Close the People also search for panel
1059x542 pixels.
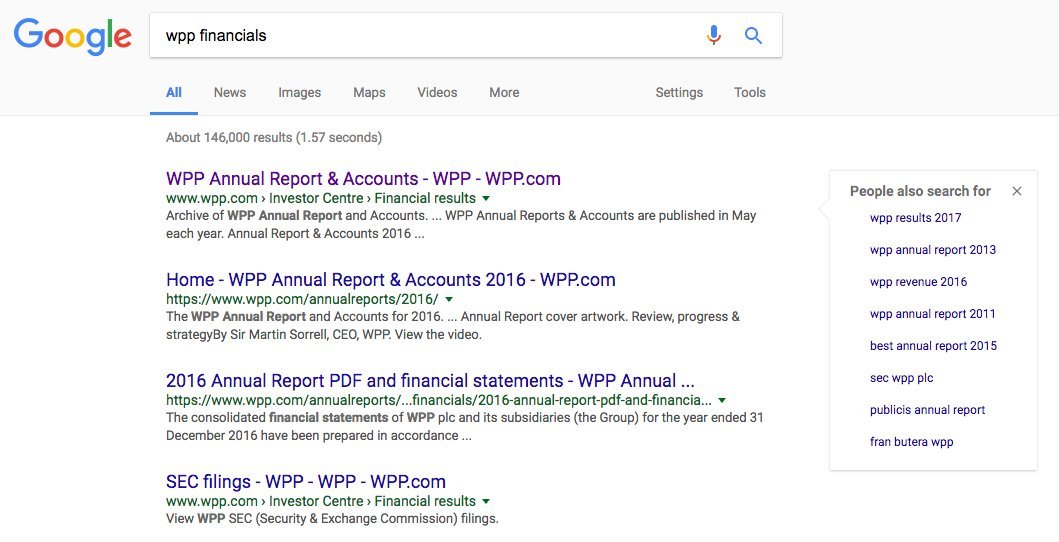(1016, 191)
